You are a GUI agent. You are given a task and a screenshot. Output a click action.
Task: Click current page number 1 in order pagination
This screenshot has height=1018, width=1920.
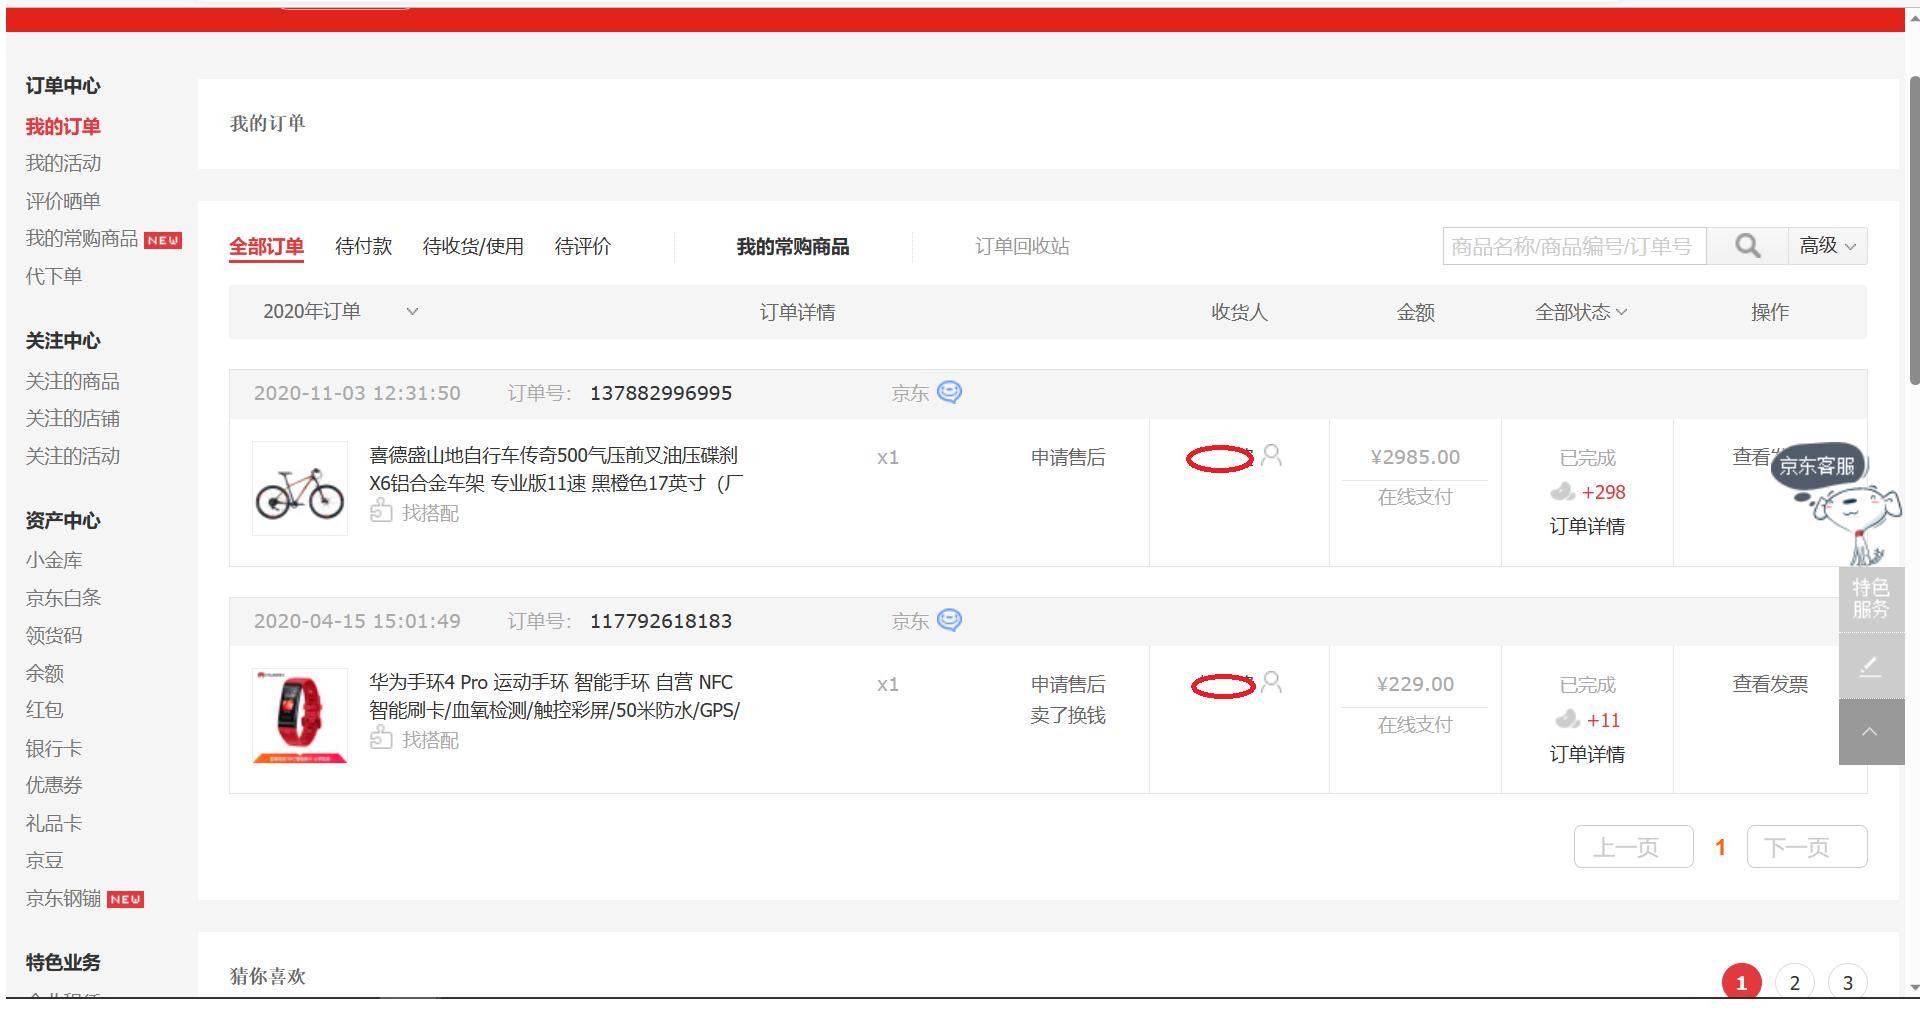1720,847
